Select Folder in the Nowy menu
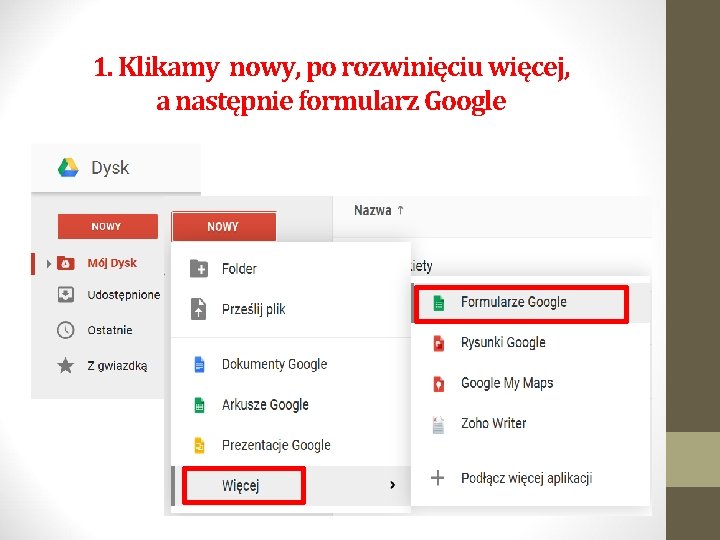The height and width of the screenshot is (540, 720). 291,269
